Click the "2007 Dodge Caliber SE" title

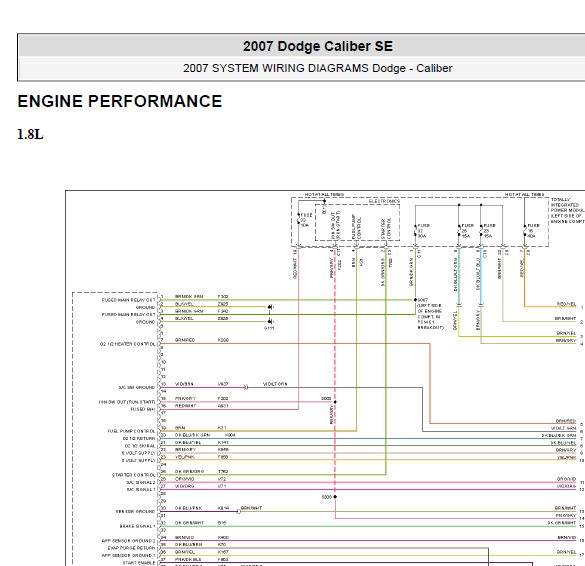(317, 46)
